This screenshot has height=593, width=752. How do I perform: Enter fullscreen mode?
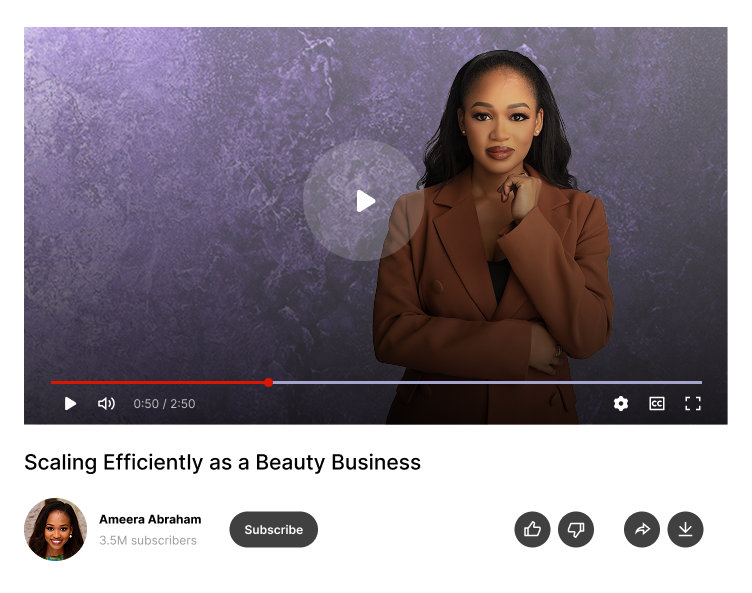pos(693,403)
